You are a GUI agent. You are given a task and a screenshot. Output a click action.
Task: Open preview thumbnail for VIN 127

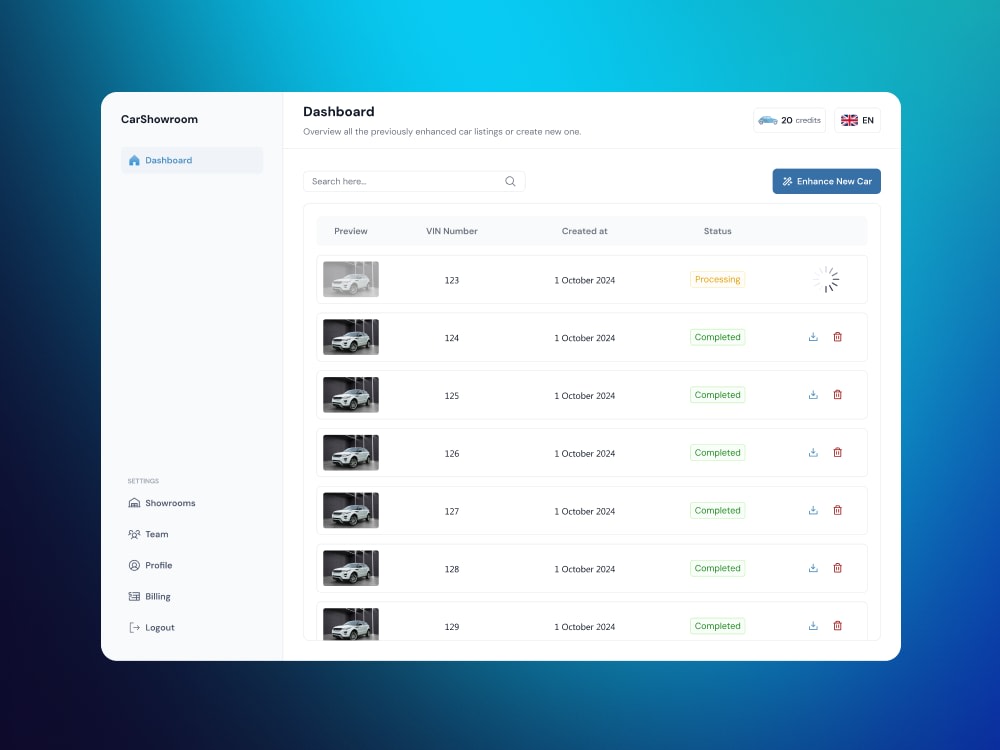[351, 510]
